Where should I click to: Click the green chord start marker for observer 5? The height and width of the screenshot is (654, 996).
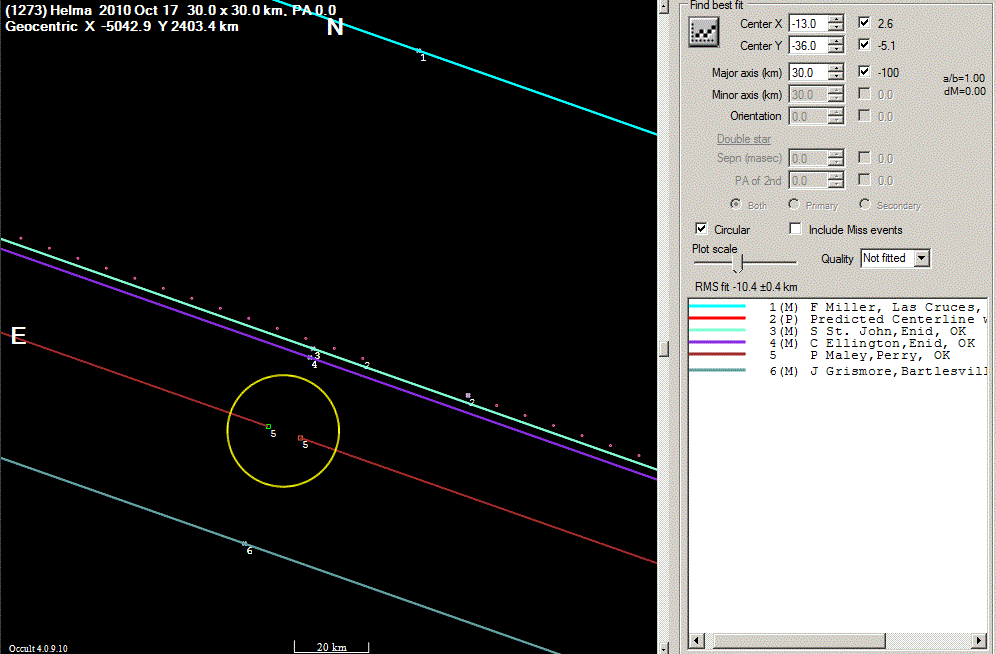coord(269,427)
